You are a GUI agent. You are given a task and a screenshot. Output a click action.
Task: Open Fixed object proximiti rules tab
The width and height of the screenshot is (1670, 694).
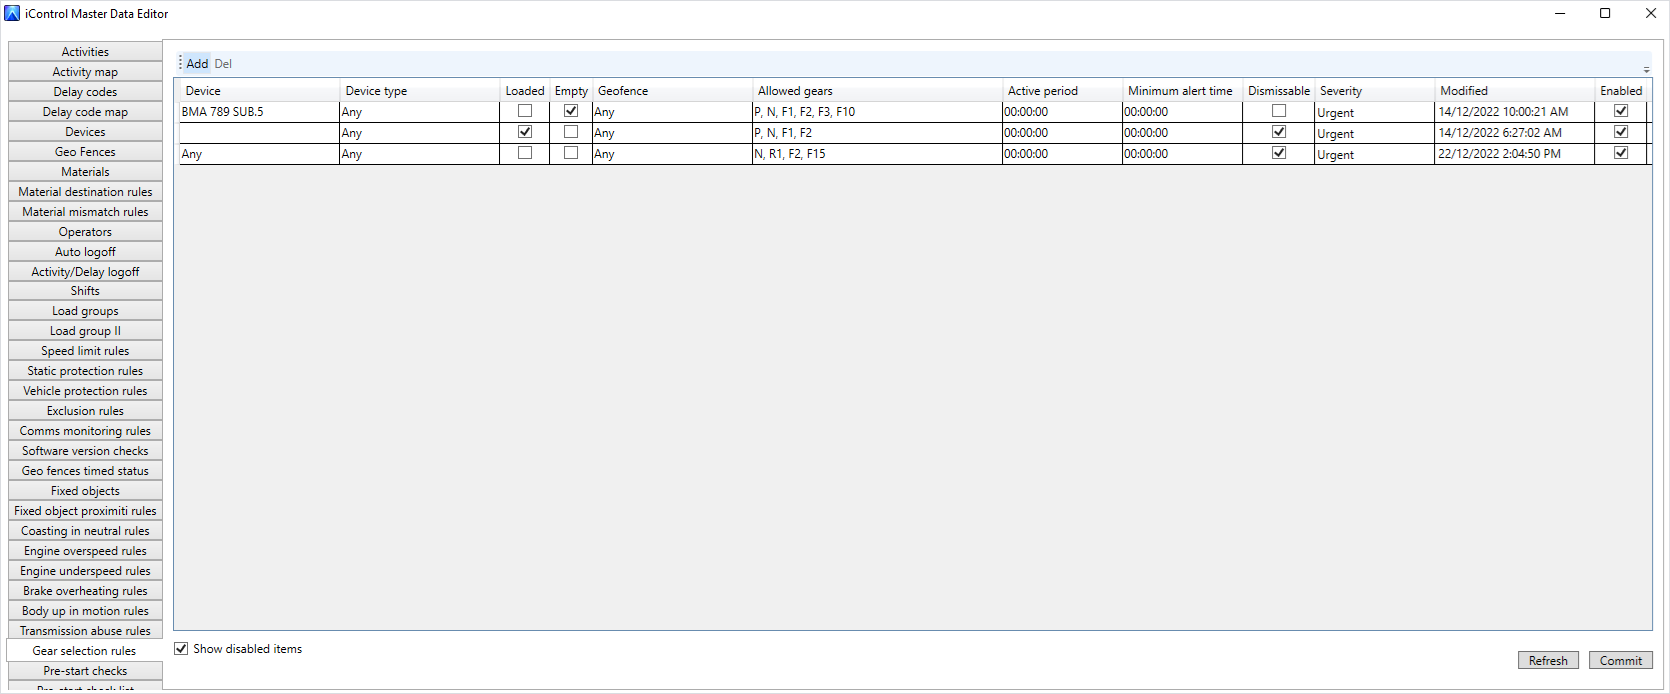pos(85,511)
